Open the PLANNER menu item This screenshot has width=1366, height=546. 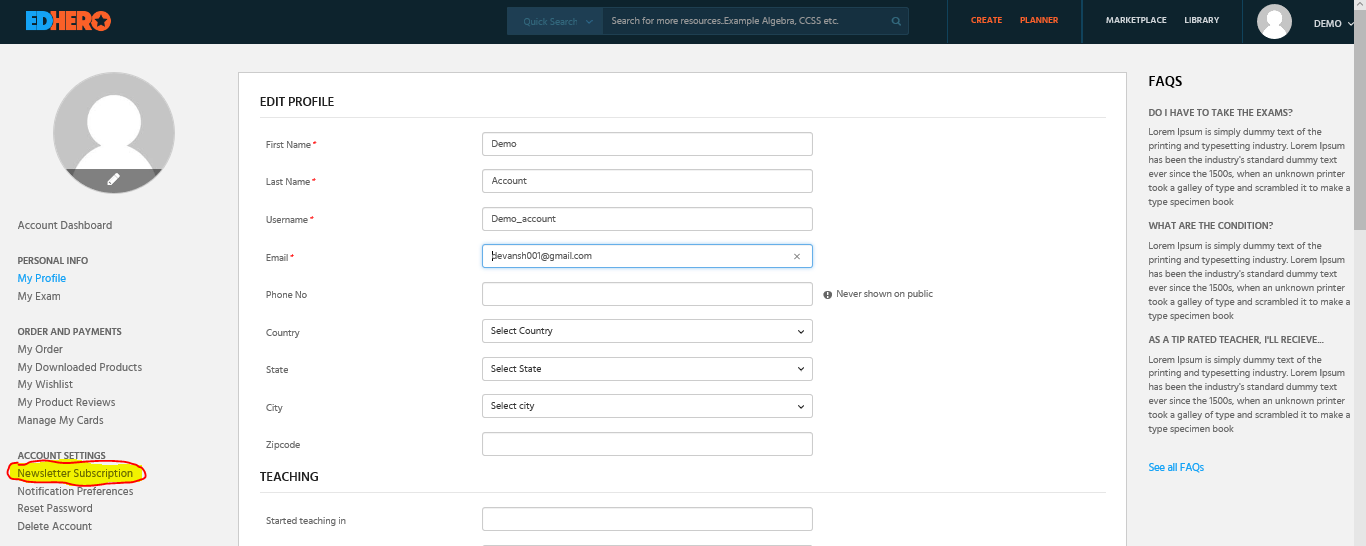[1039, 21]
